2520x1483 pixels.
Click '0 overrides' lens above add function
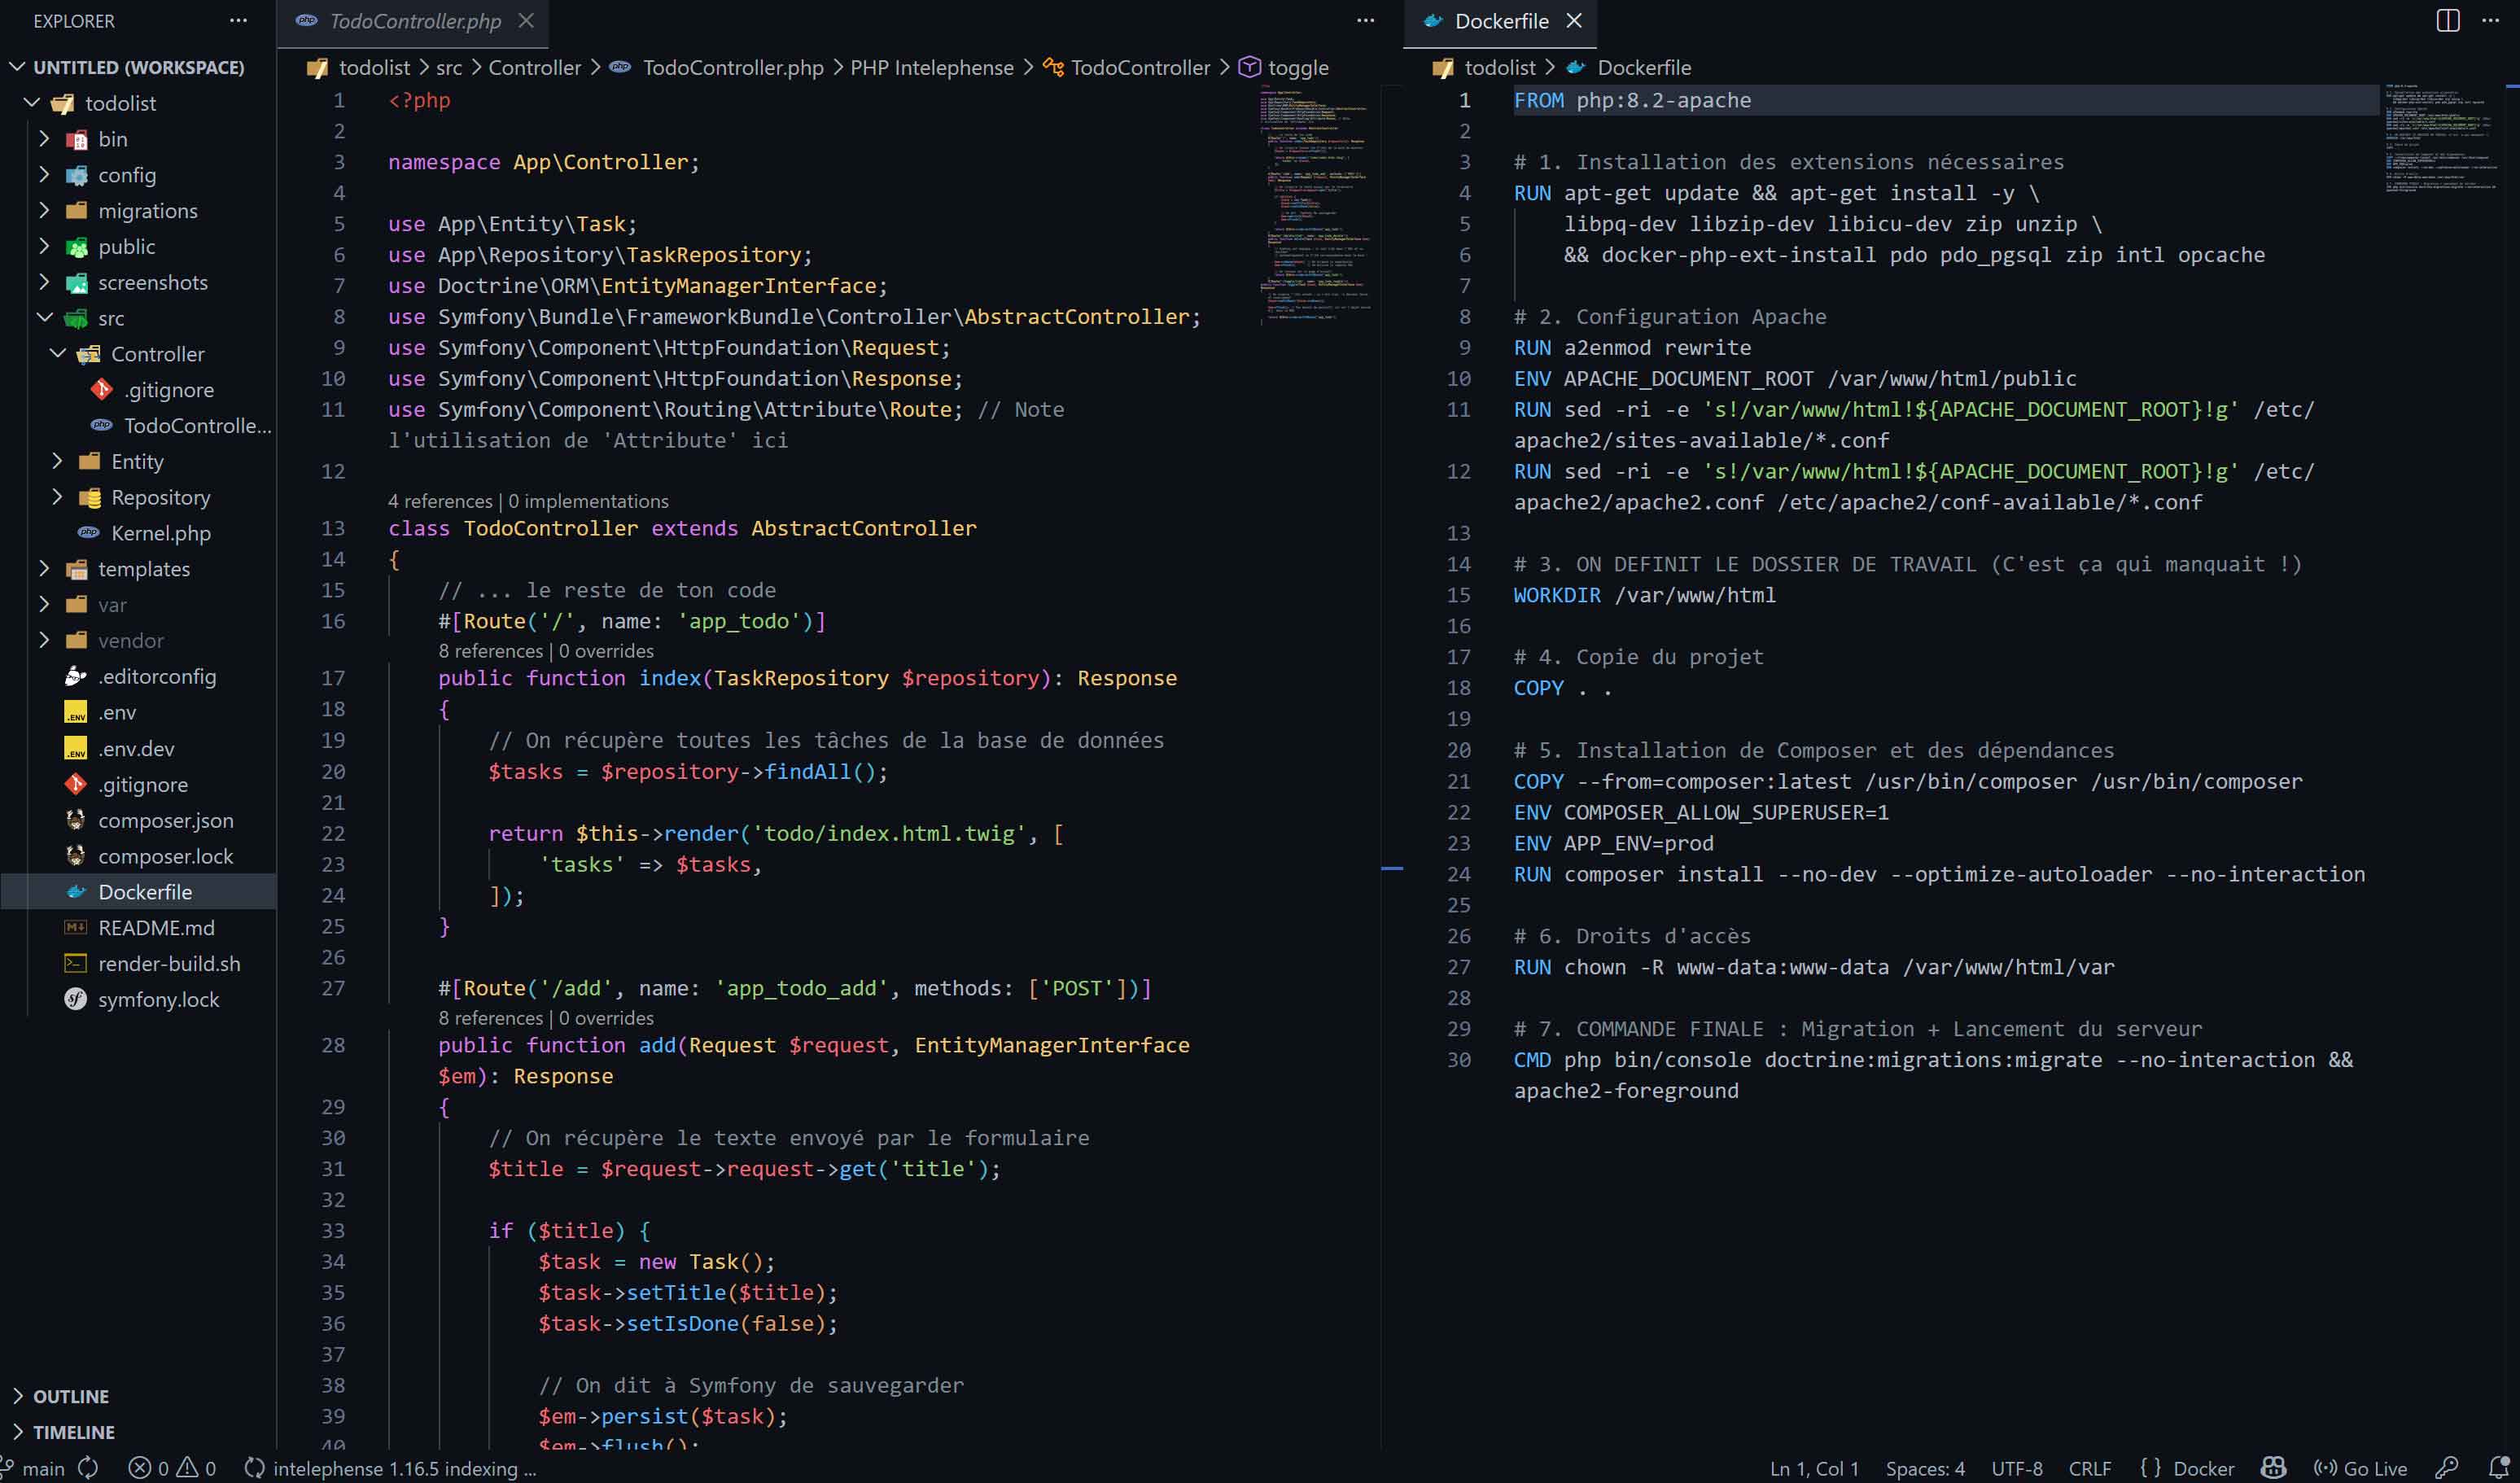606,1018
